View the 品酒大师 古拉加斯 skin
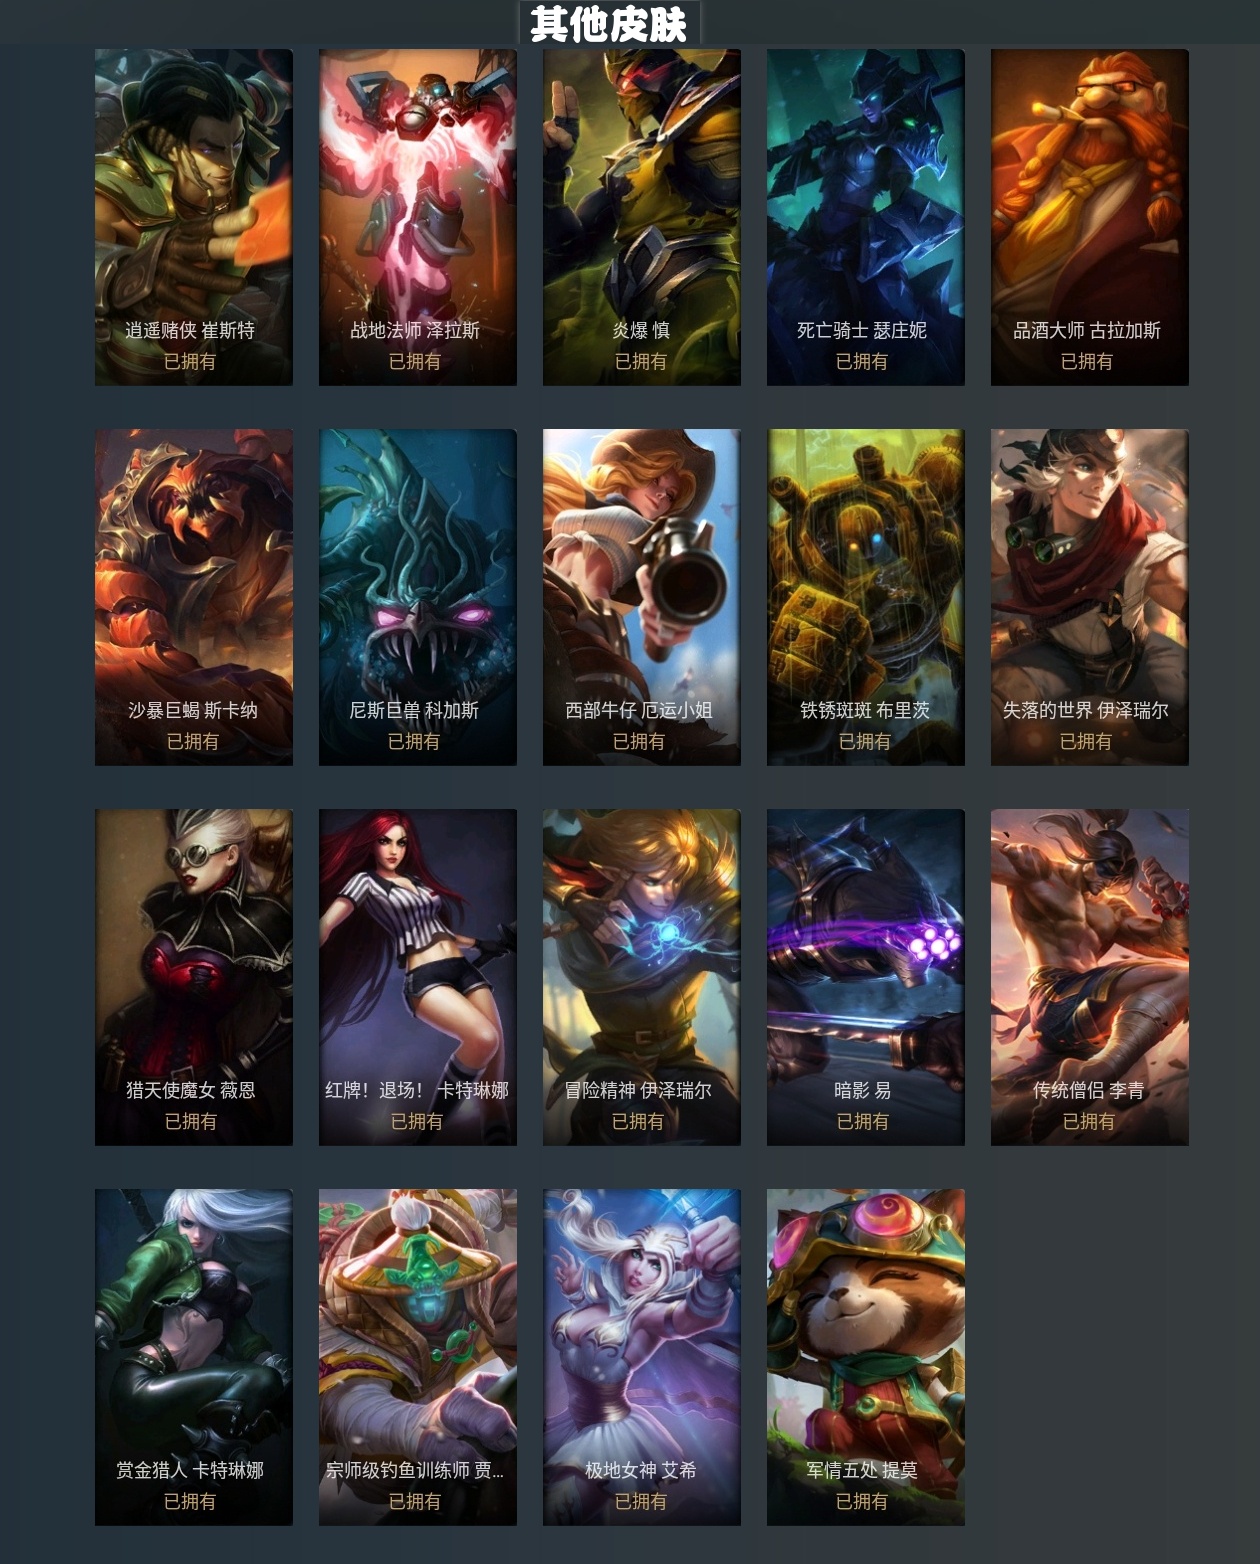Screen dimensions: 1260x1564 1090,217
